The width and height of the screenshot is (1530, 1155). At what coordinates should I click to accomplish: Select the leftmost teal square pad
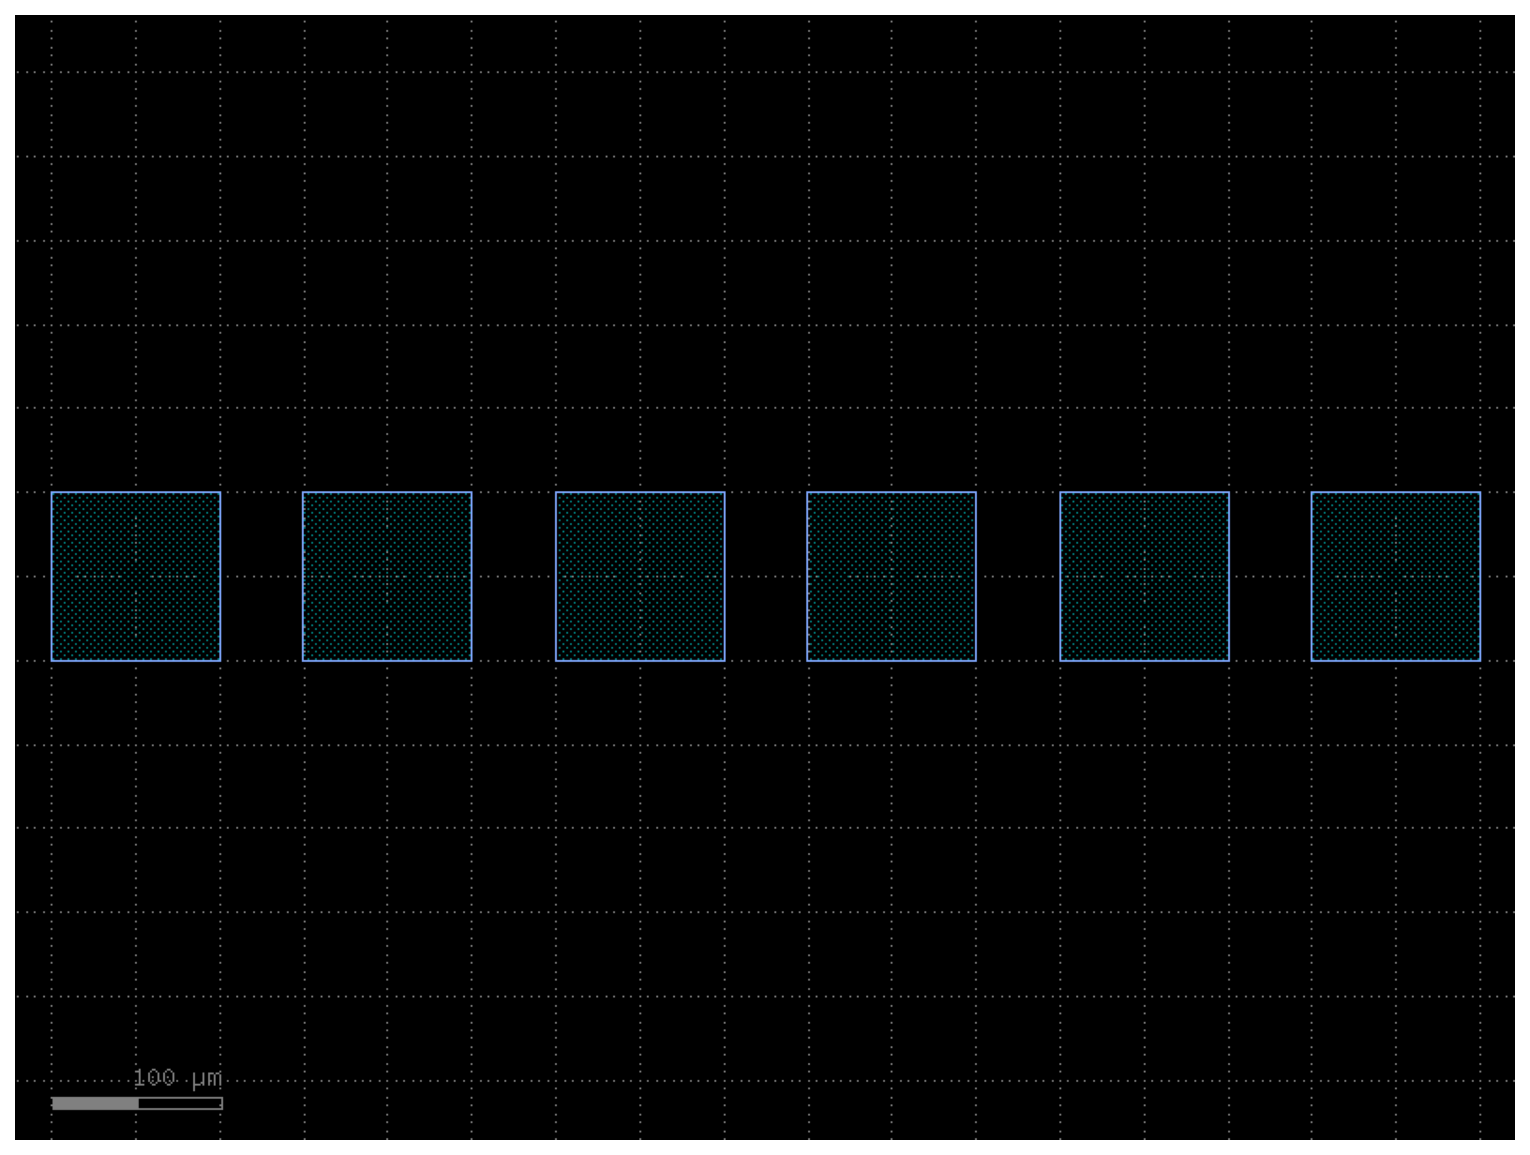[136, 576]
